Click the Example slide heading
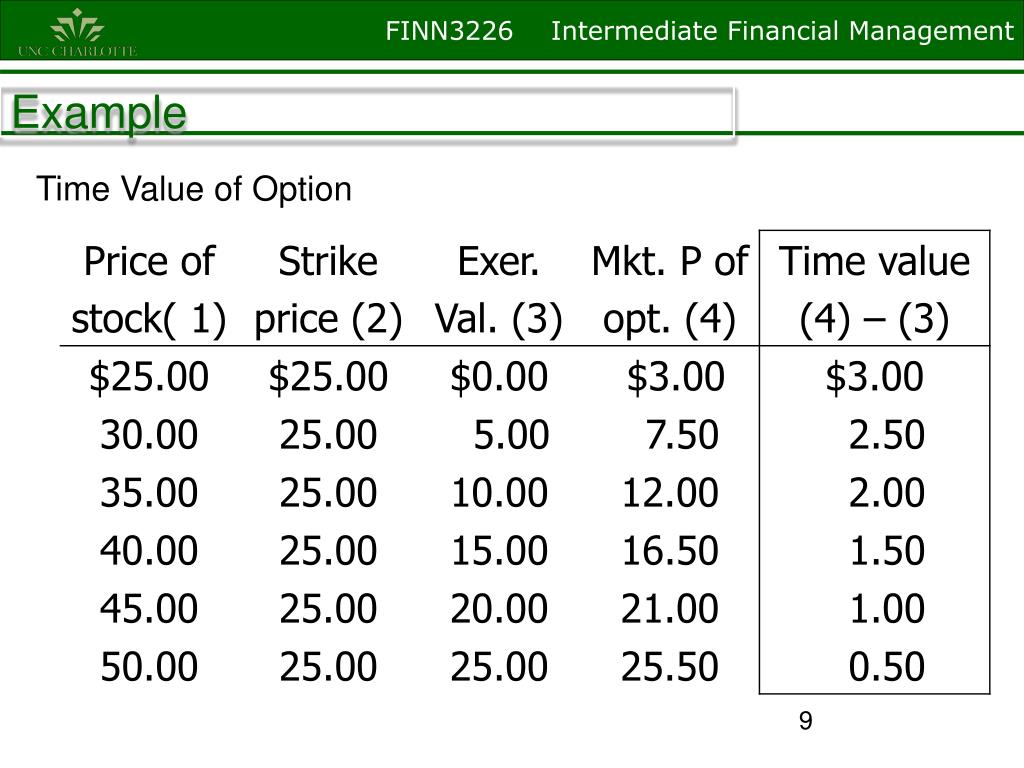 click(x=99, y=113)
